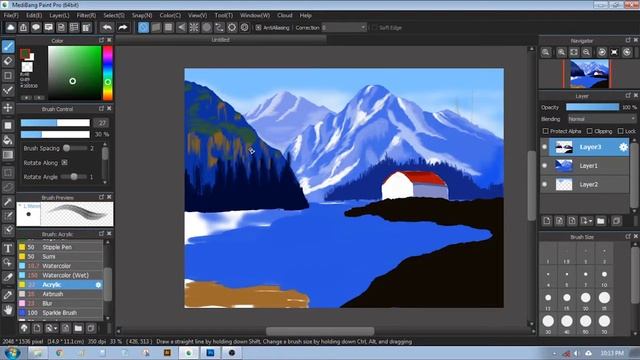The image size is (640, 360).
Task: Activate the Lasso tool
Action: coord(8,187)
